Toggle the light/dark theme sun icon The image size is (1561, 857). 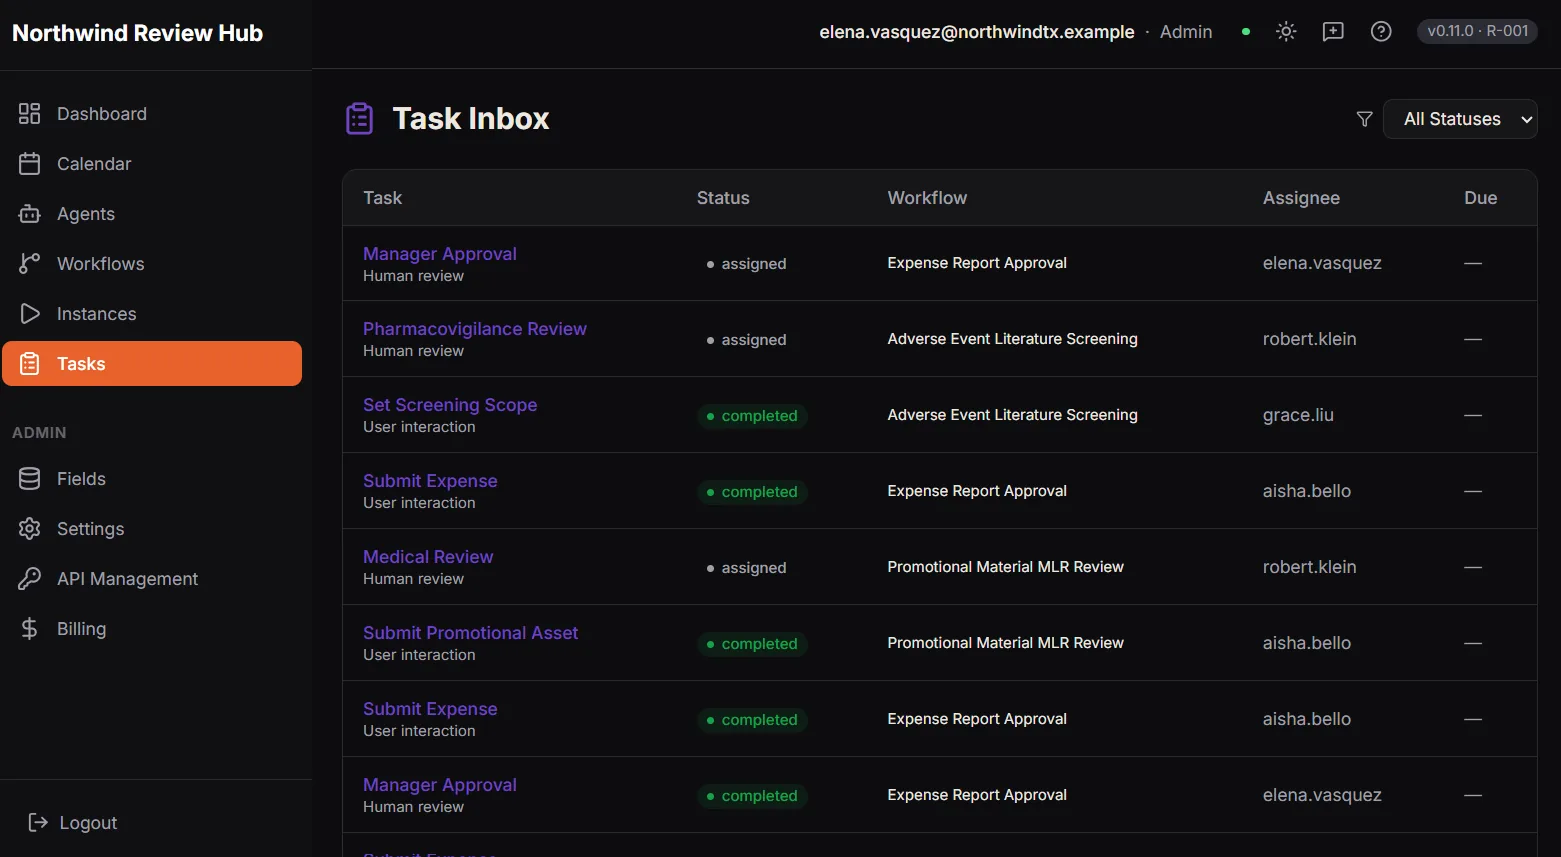click(x=1286, y=32)
